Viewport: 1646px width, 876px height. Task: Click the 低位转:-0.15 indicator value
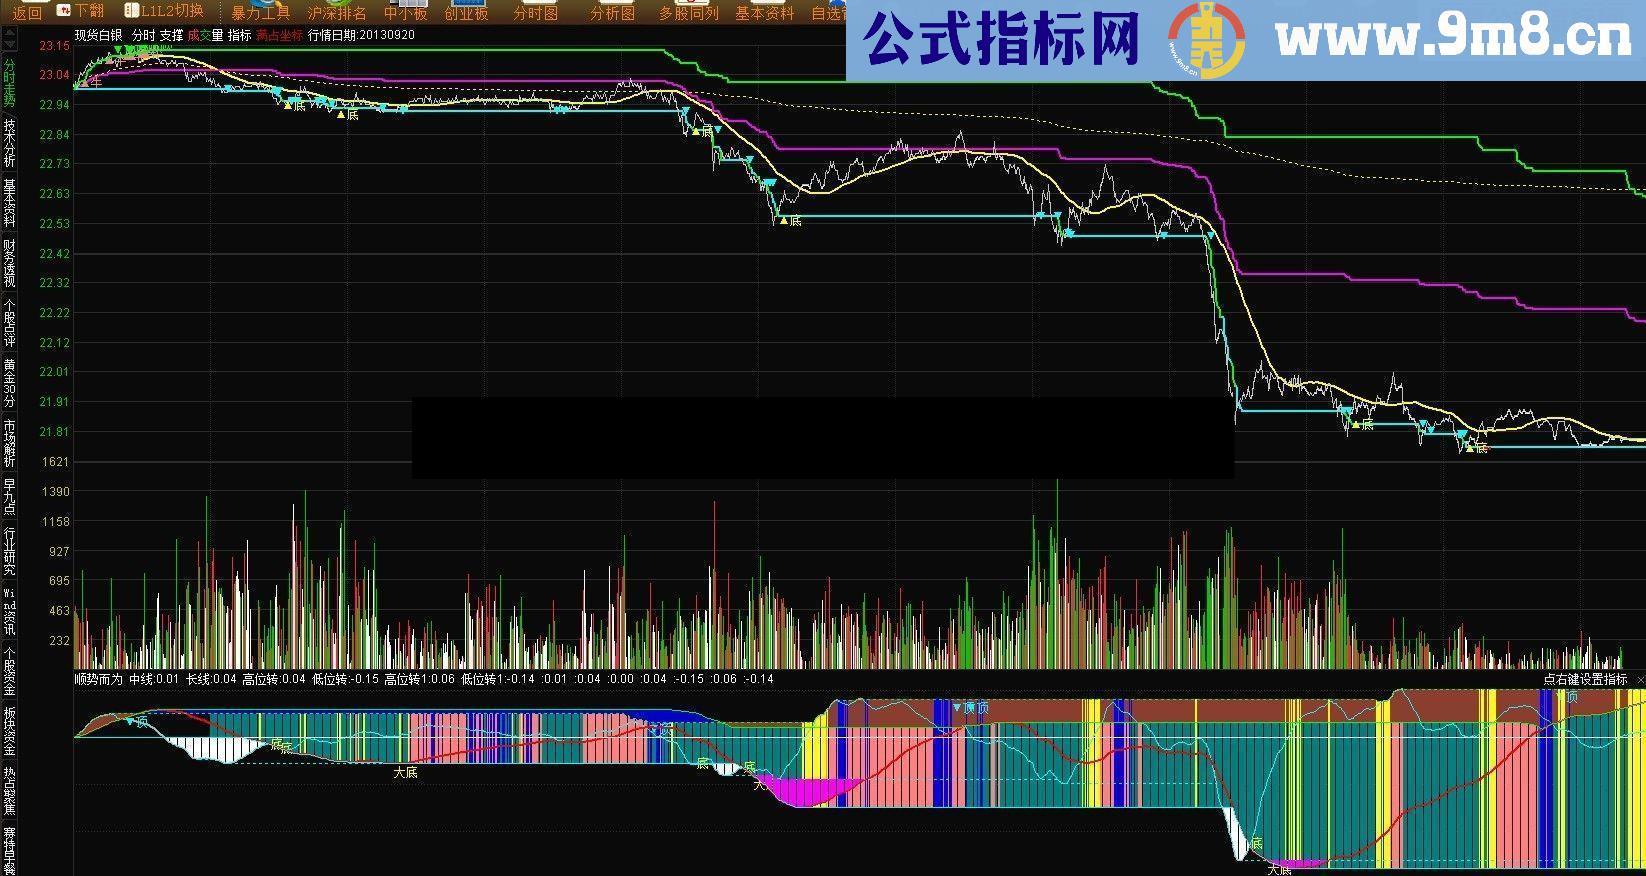[345, 679]
